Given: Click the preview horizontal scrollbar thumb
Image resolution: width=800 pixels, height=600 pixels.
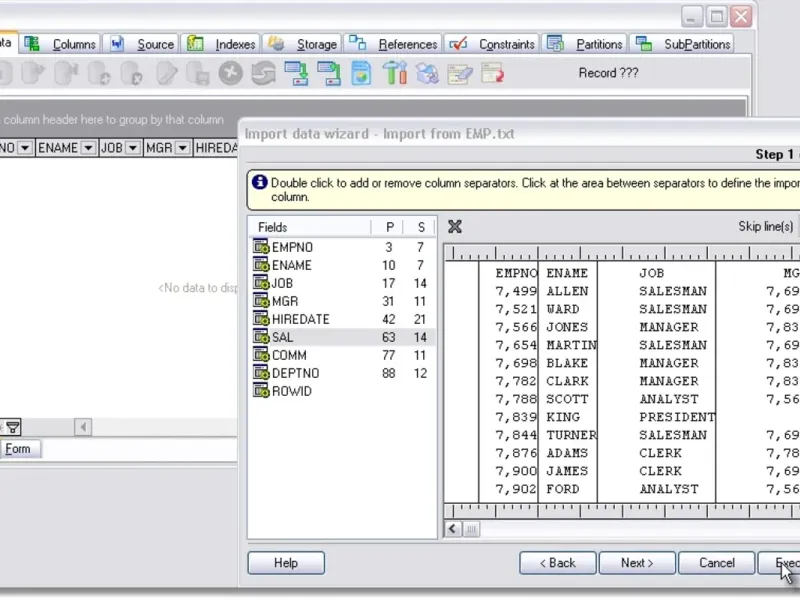Looking at the screenshot, I should (x=471, y=529).
